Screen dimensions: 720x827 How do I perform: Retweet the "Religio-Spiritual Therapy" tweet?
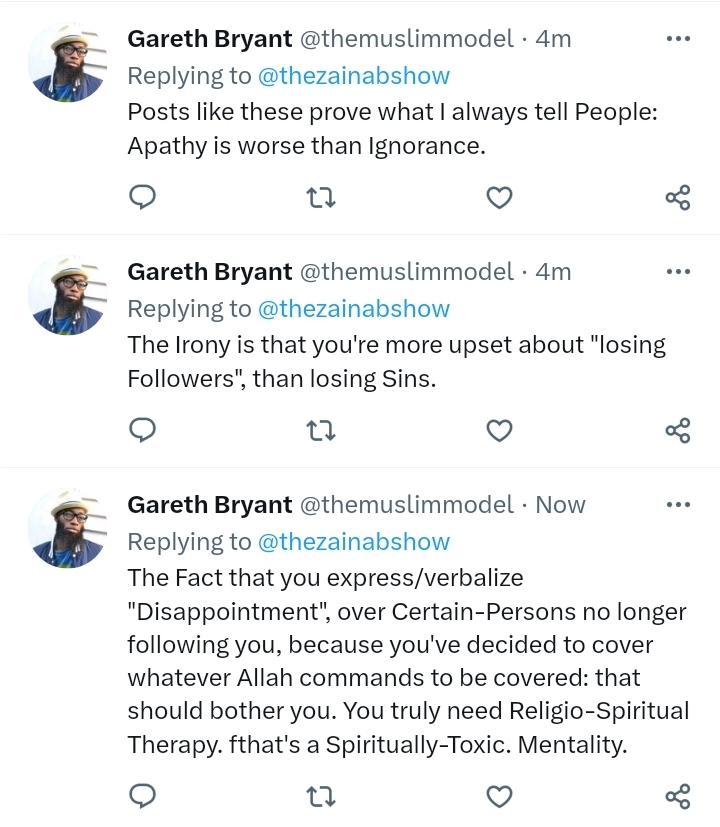coord(322,796)
